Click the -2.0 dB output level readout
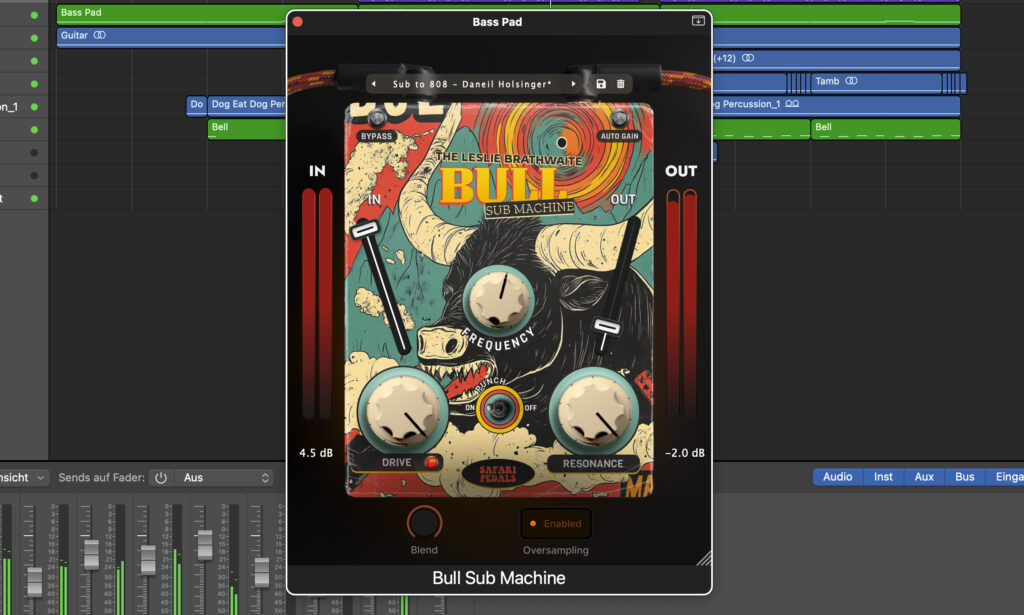This screenshot has width=1024, height=615. 684,452
